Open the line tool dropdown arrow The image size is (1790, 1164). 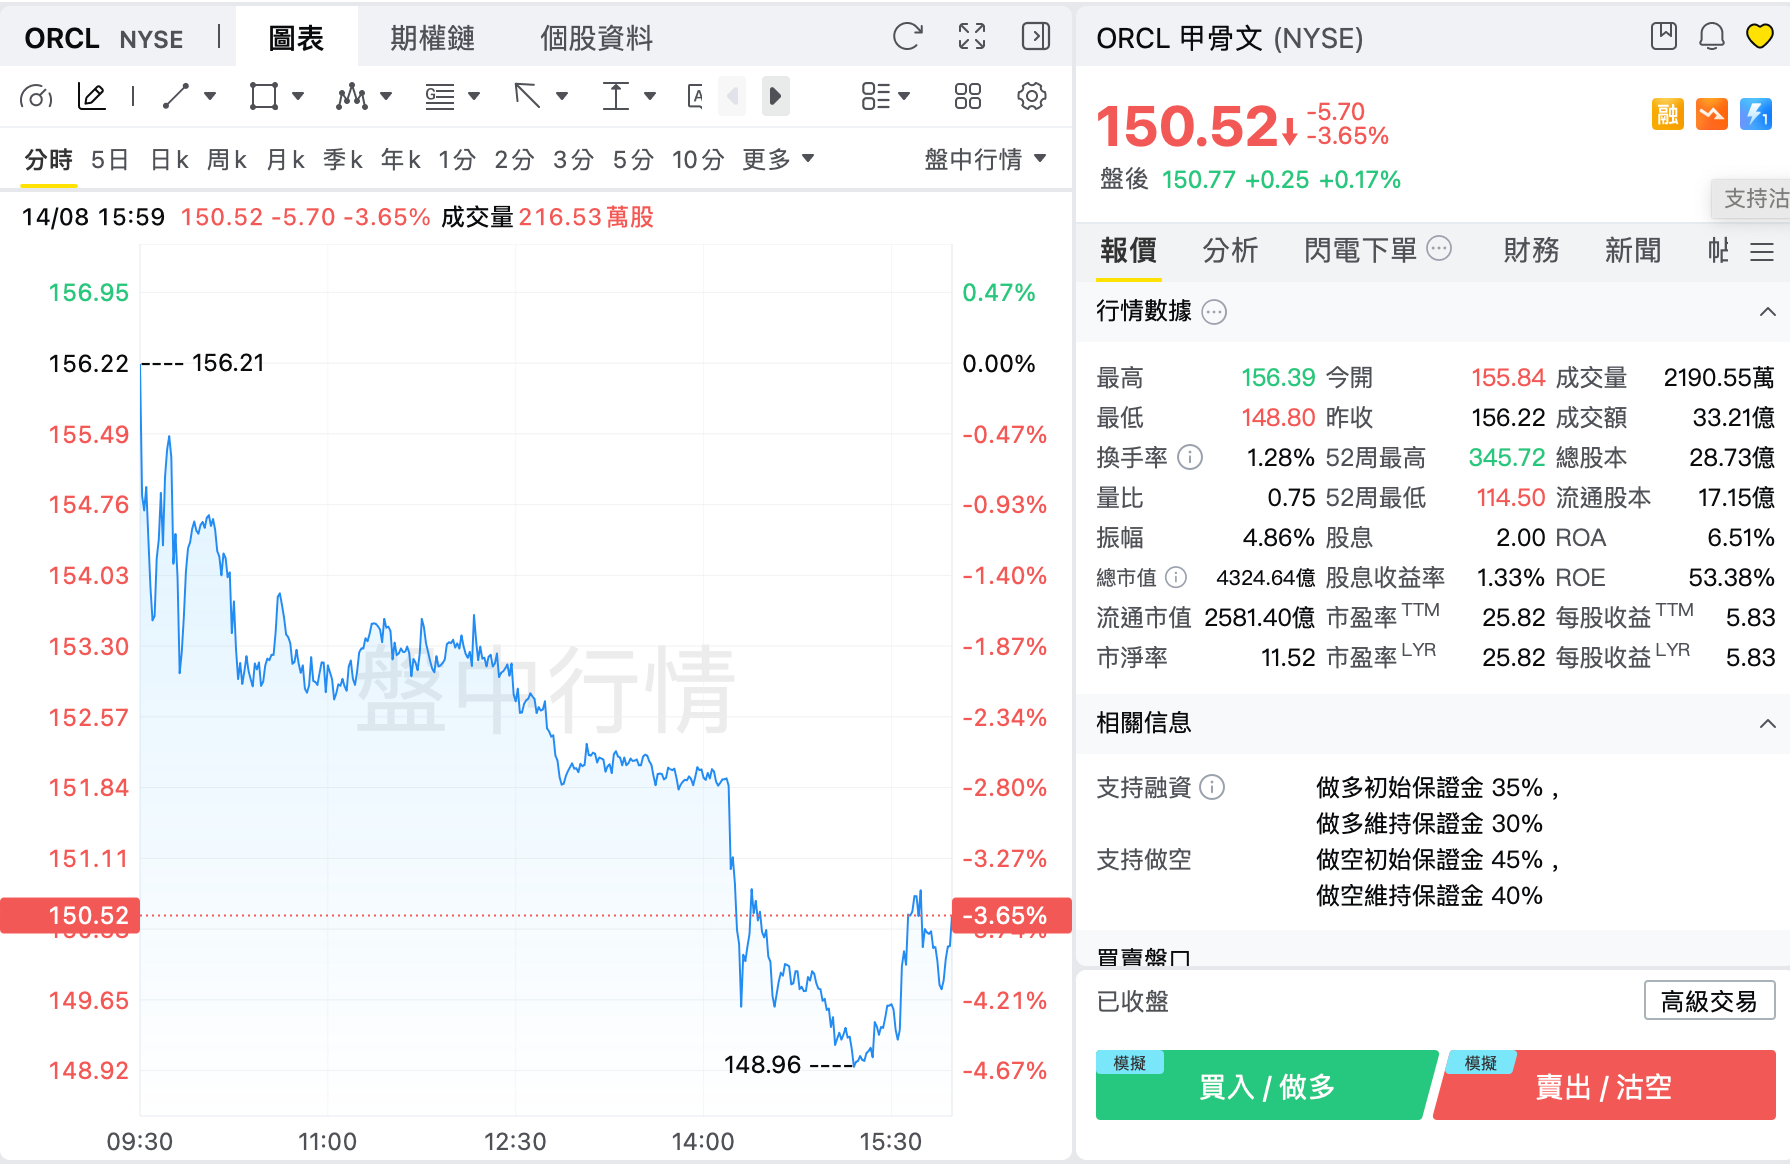pos(210,96)
